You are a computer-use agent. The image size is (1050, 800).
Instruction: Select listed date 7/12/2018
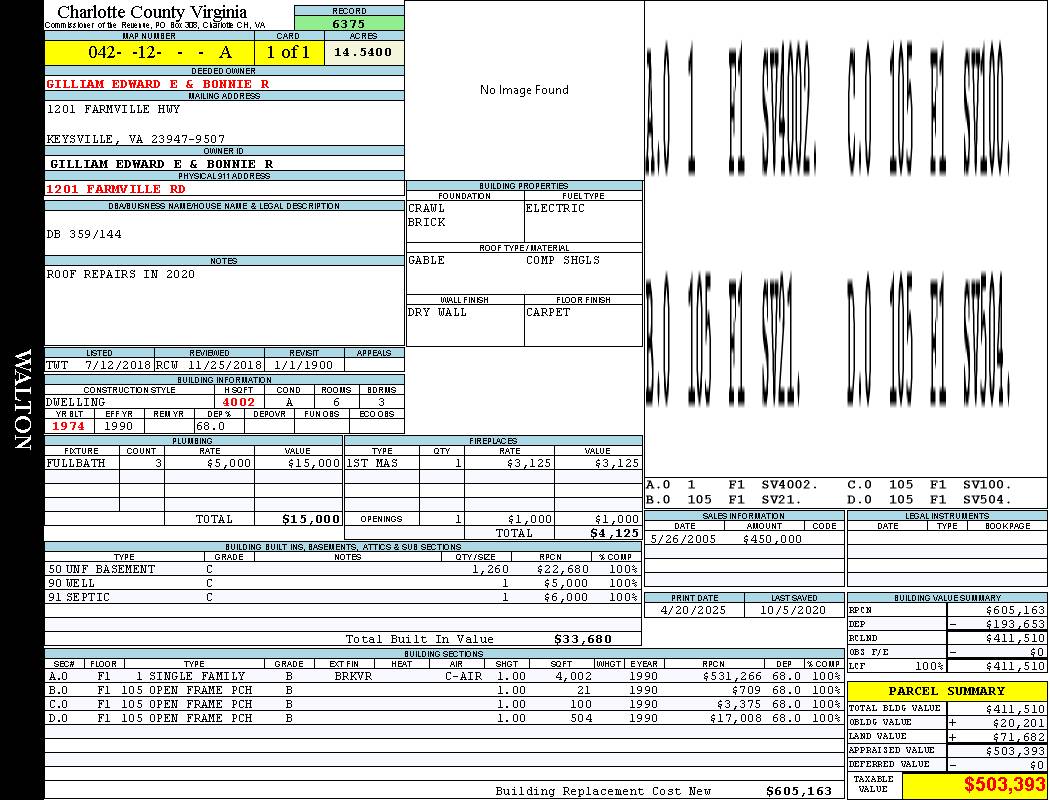[118, 366]
